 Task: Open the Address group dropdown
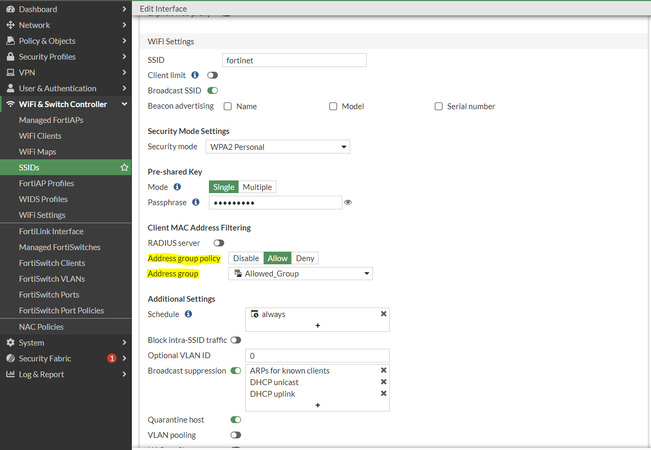[301, 274]
